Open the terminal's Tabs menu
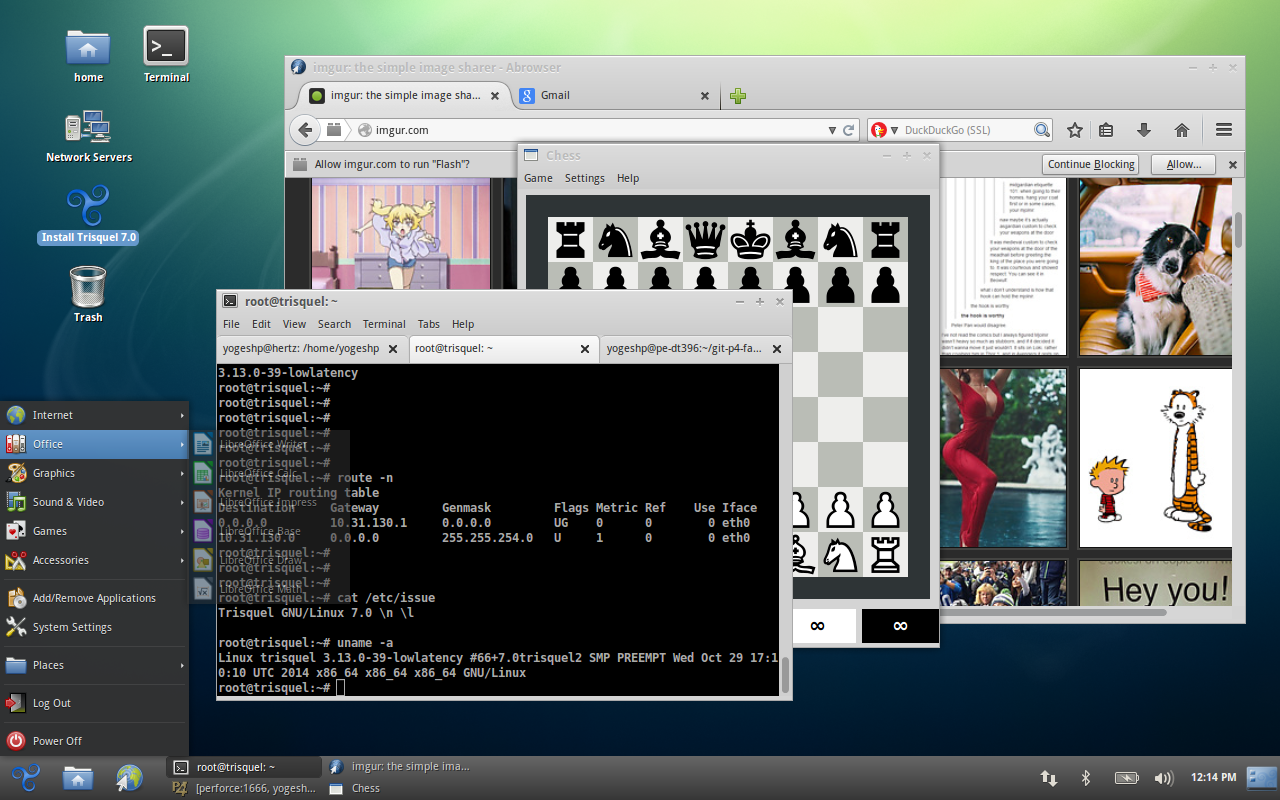This screenshot has height=800, width=1280. click(429, 324)
